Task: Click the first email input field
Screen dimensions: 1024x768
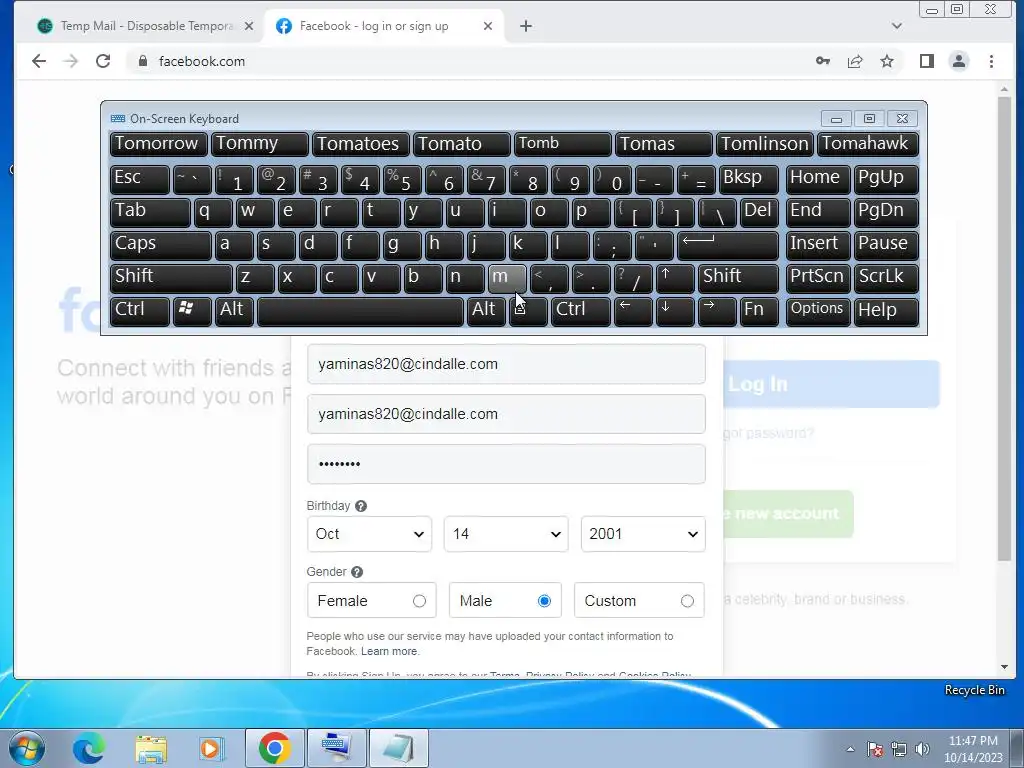Action: (506, 364)
